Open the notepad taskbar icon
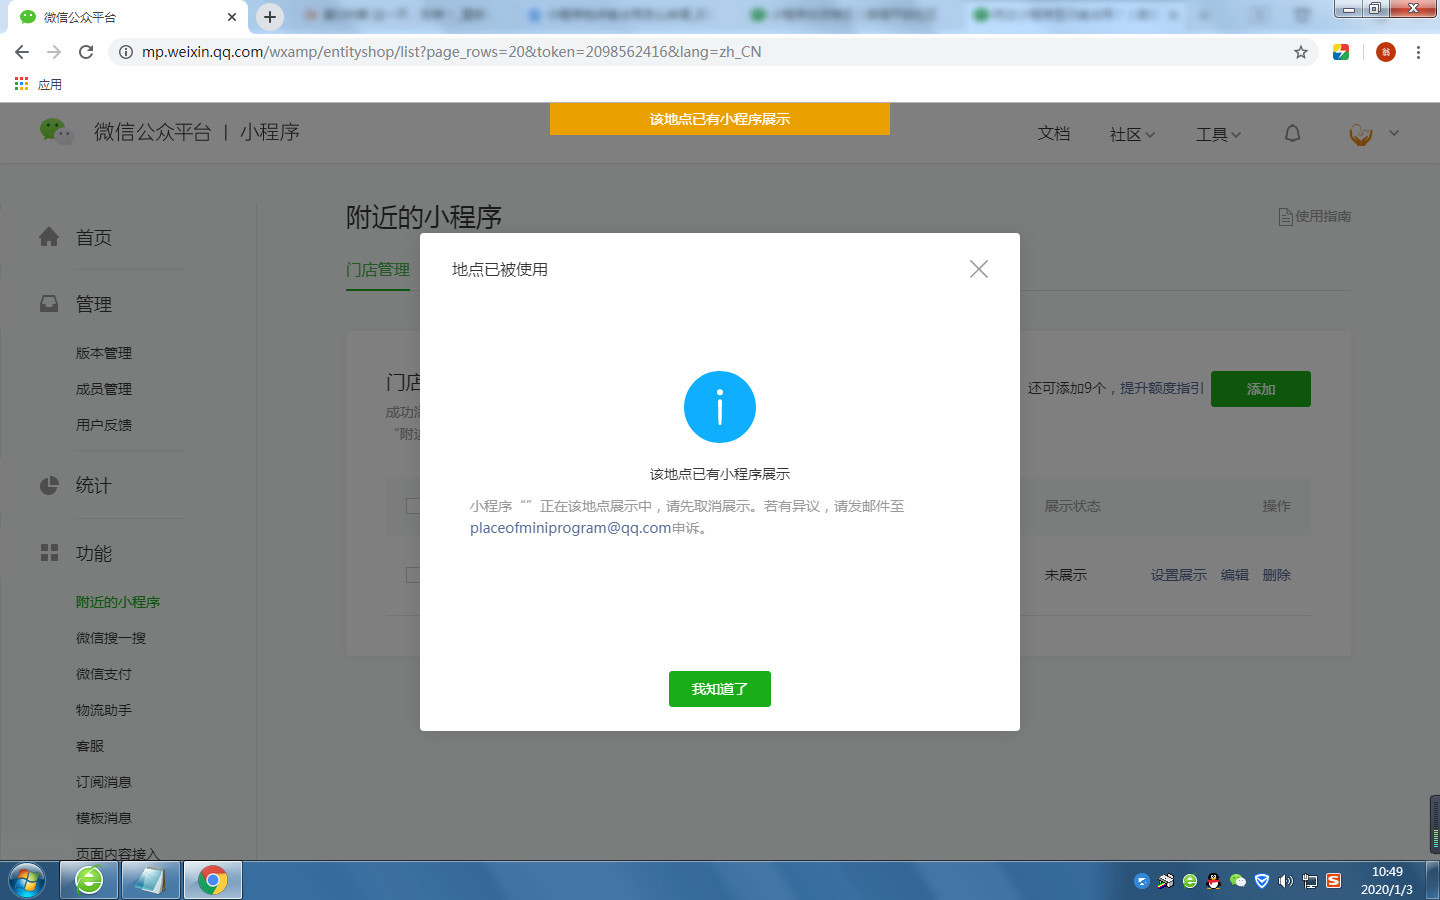 tap(151, 881)
